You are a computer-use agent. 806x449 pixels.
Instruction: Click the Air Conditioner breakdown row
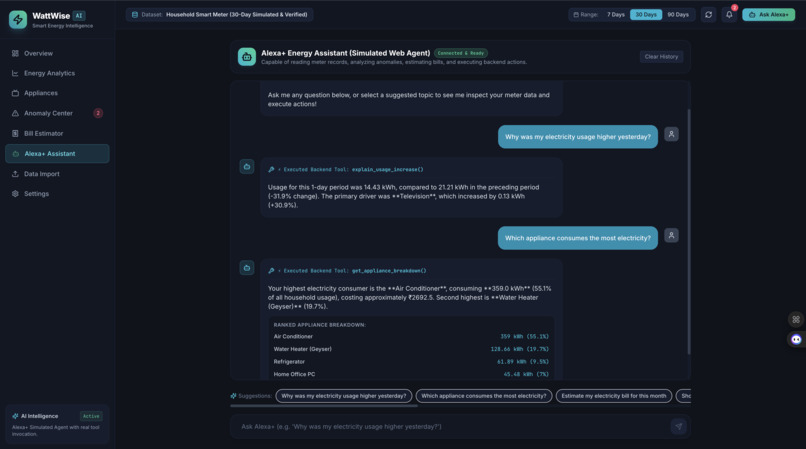411,337
